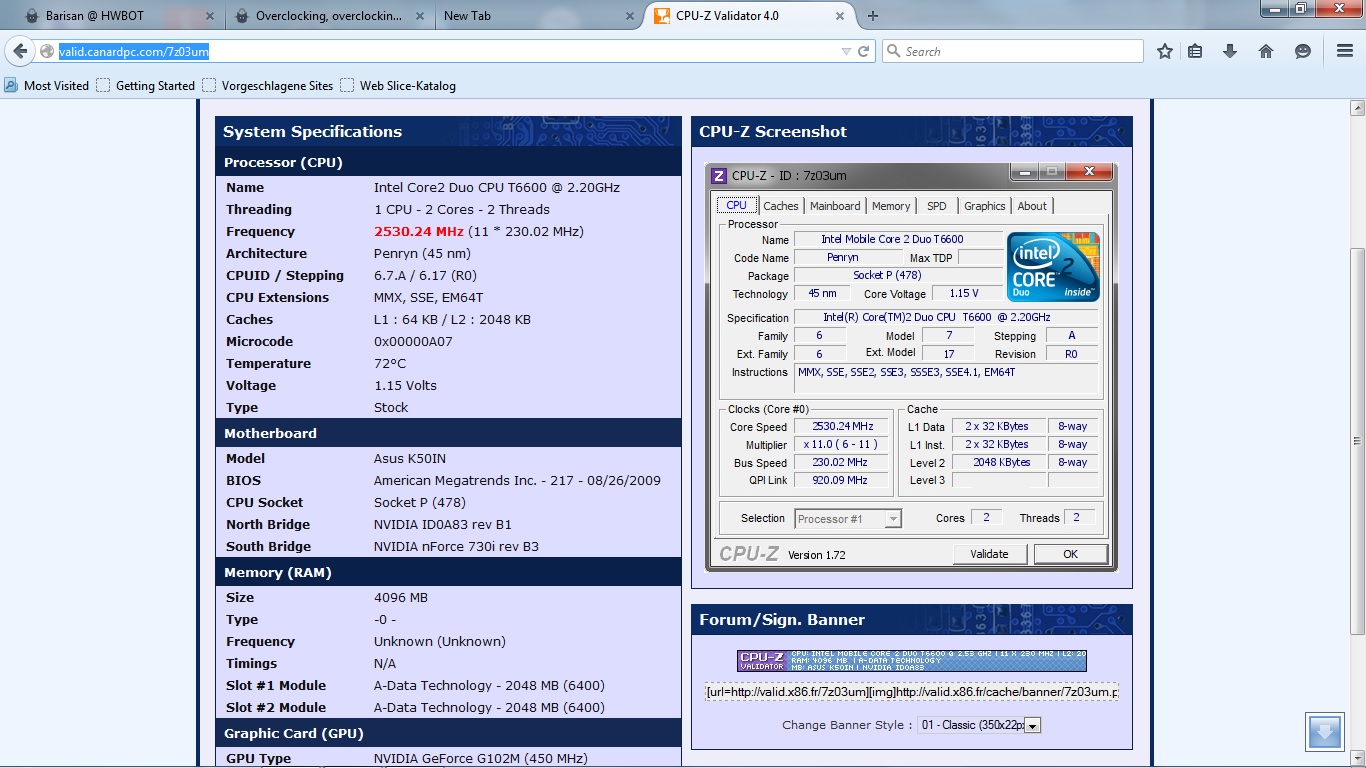Viewport: 1366px width, 768px height.
Task: Open the Firefox hamburger menu
Action: pos(1345,51)
